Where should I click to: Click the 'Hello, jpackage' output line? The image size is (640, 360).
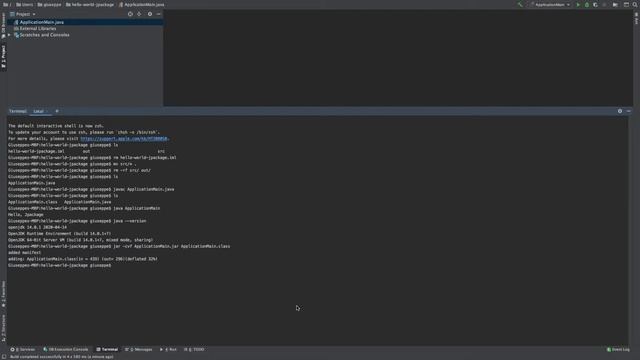pyautogui.click(x=26, y=215)
